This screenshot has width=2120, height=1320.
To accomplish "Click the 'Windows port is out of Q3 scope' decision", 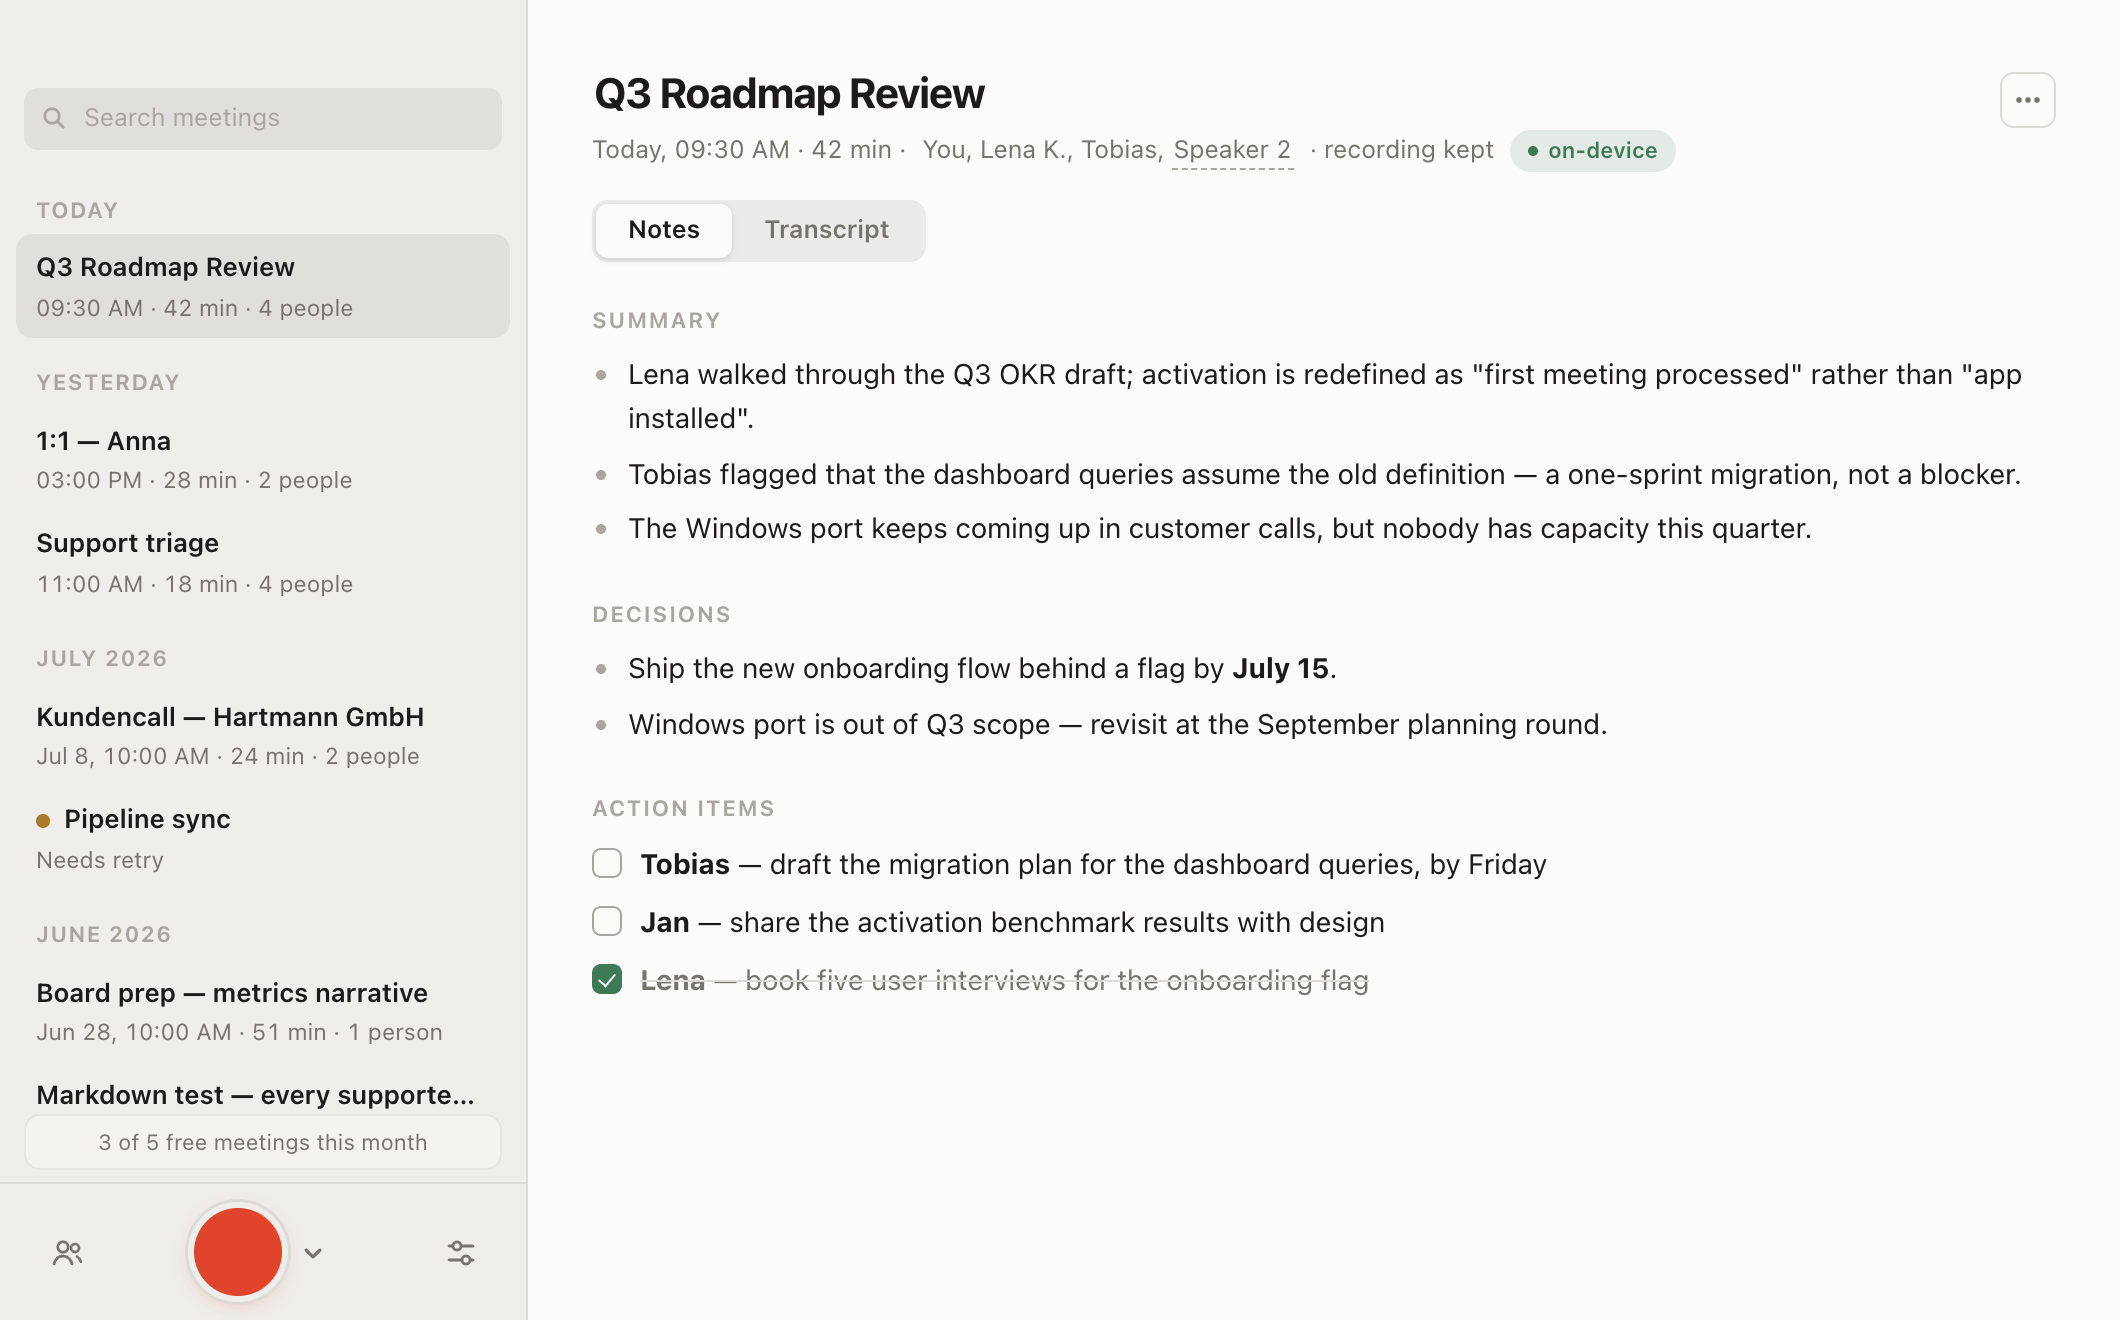I will (1117, 724).
